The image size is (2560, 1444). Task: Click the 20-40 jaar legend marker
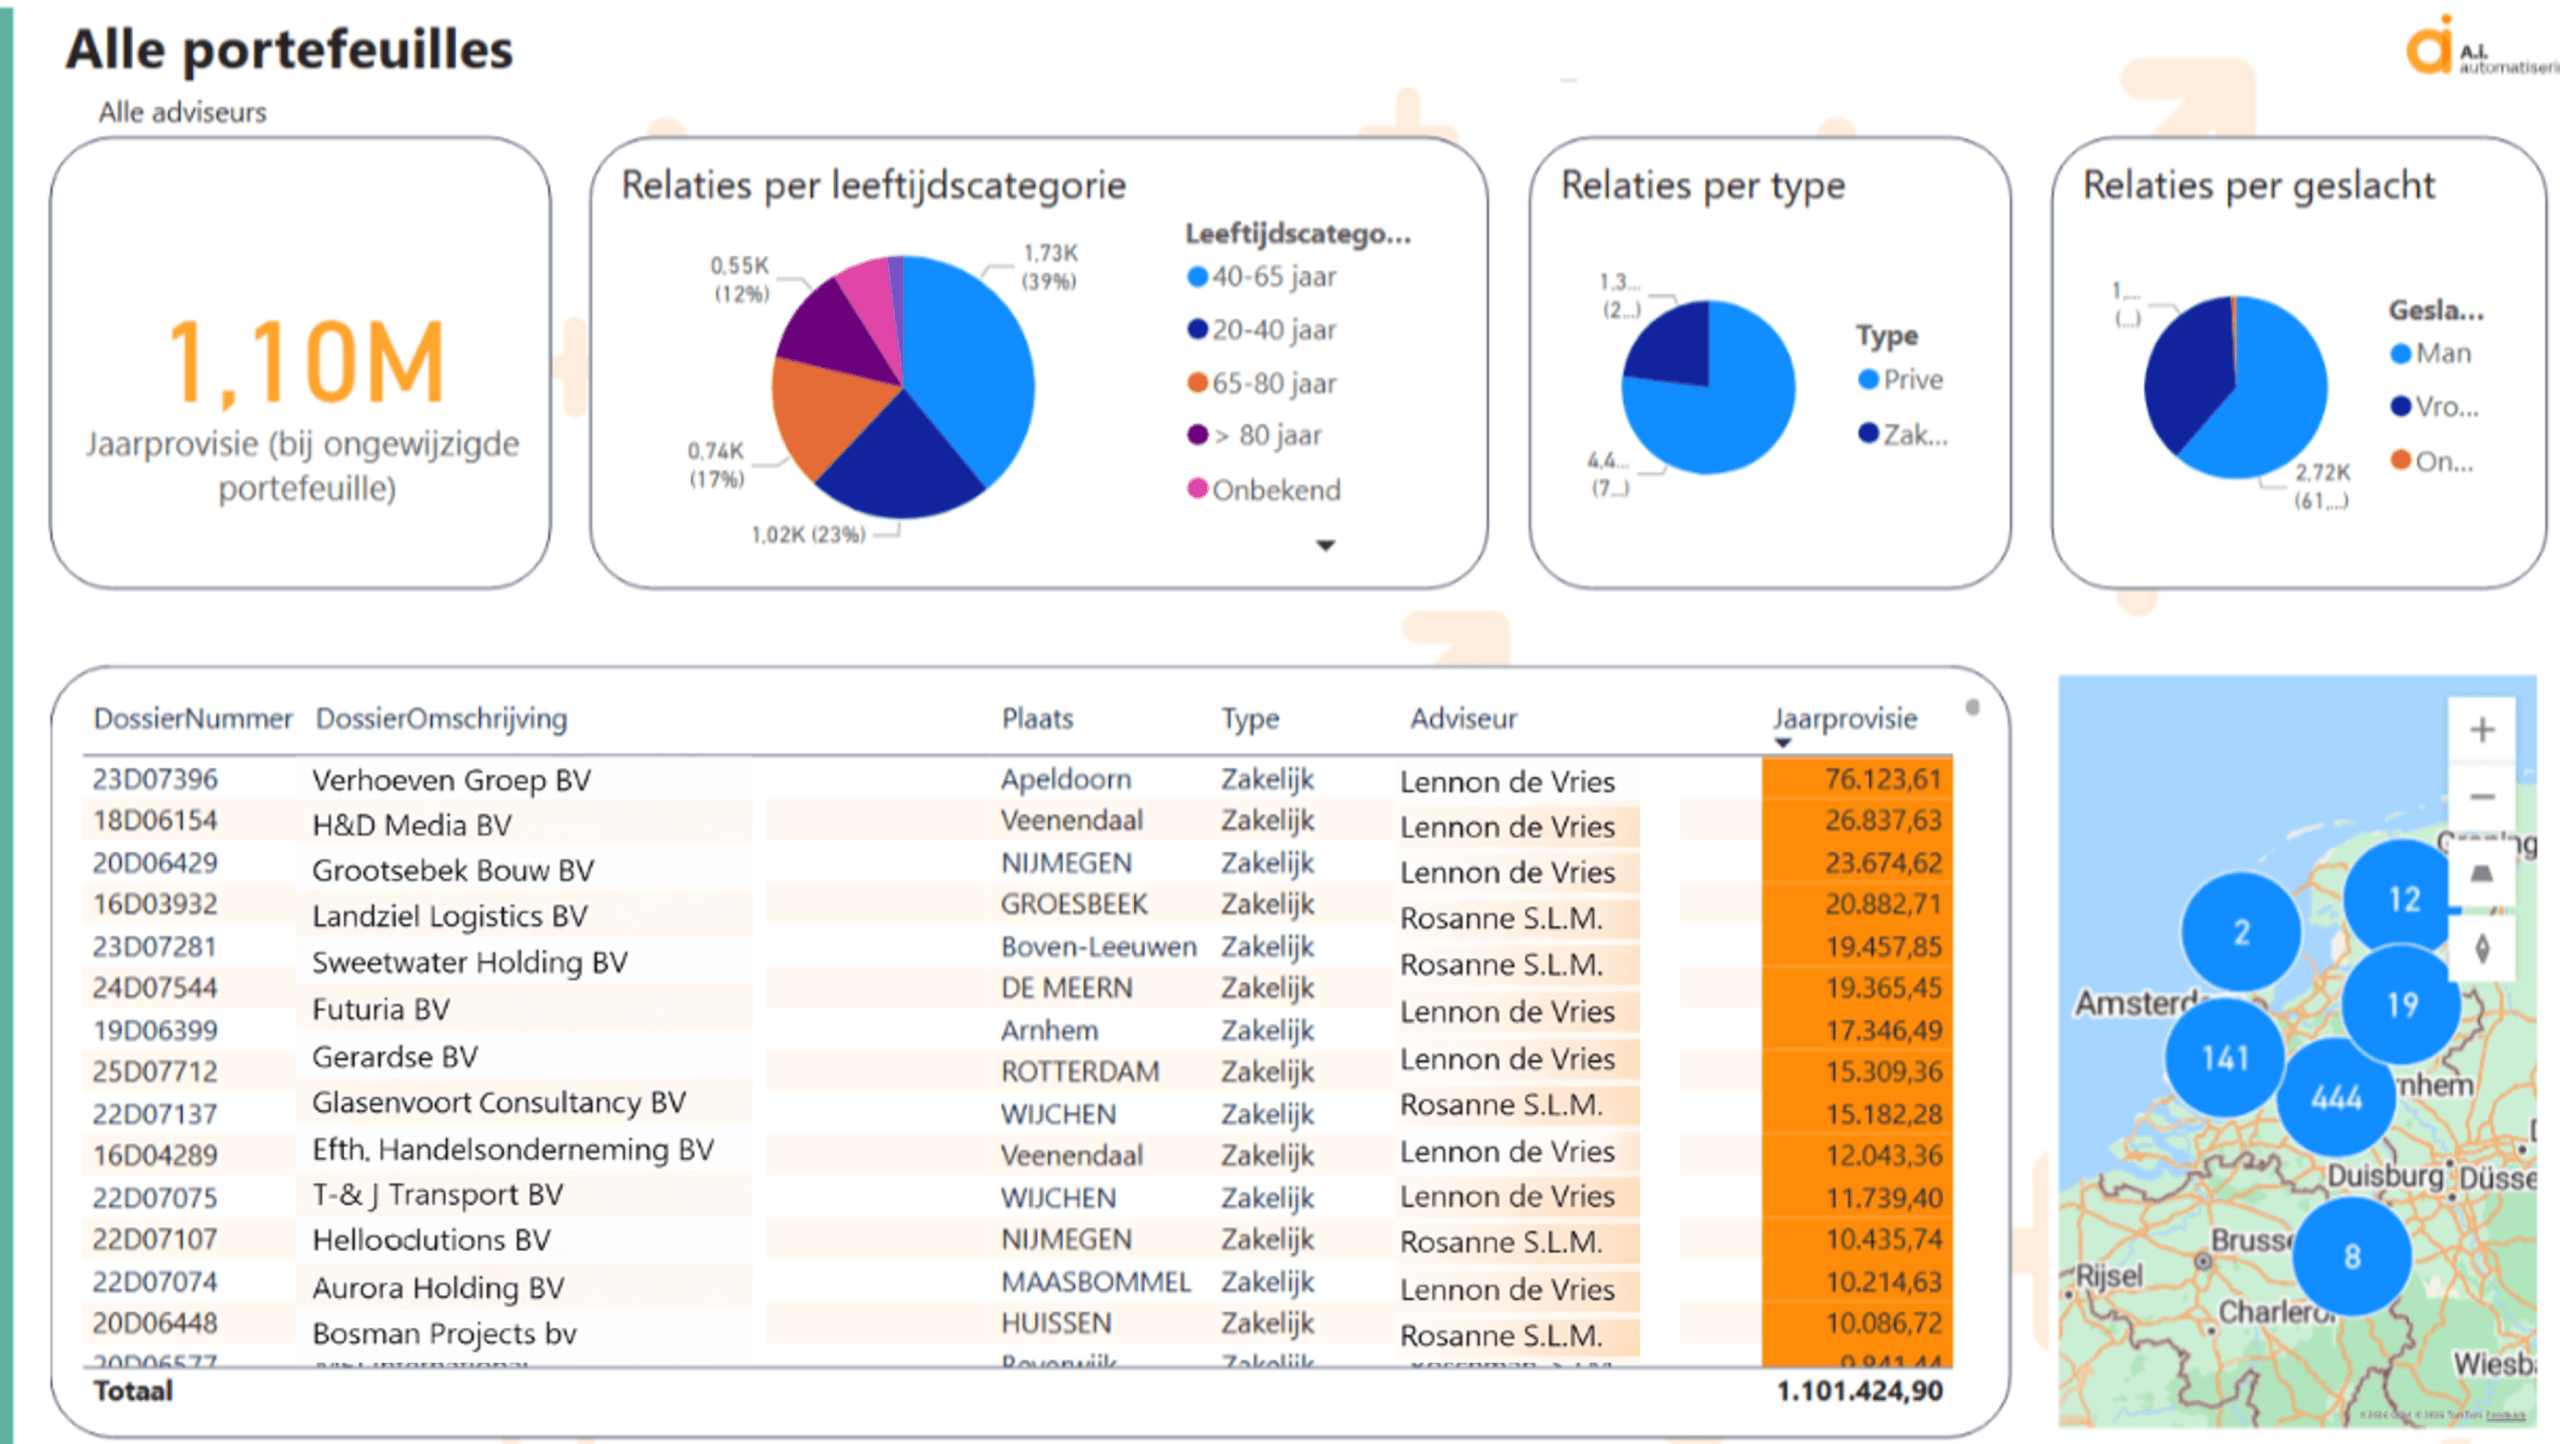(x=1197, y=329)
